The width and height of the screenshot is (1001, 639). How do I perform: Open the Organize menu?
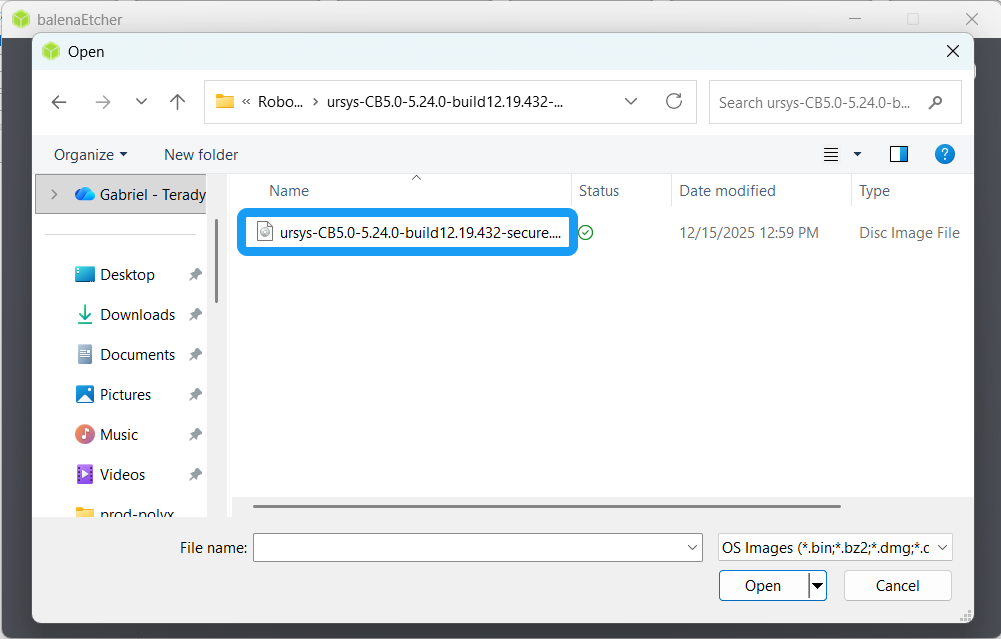pos(90,155)
